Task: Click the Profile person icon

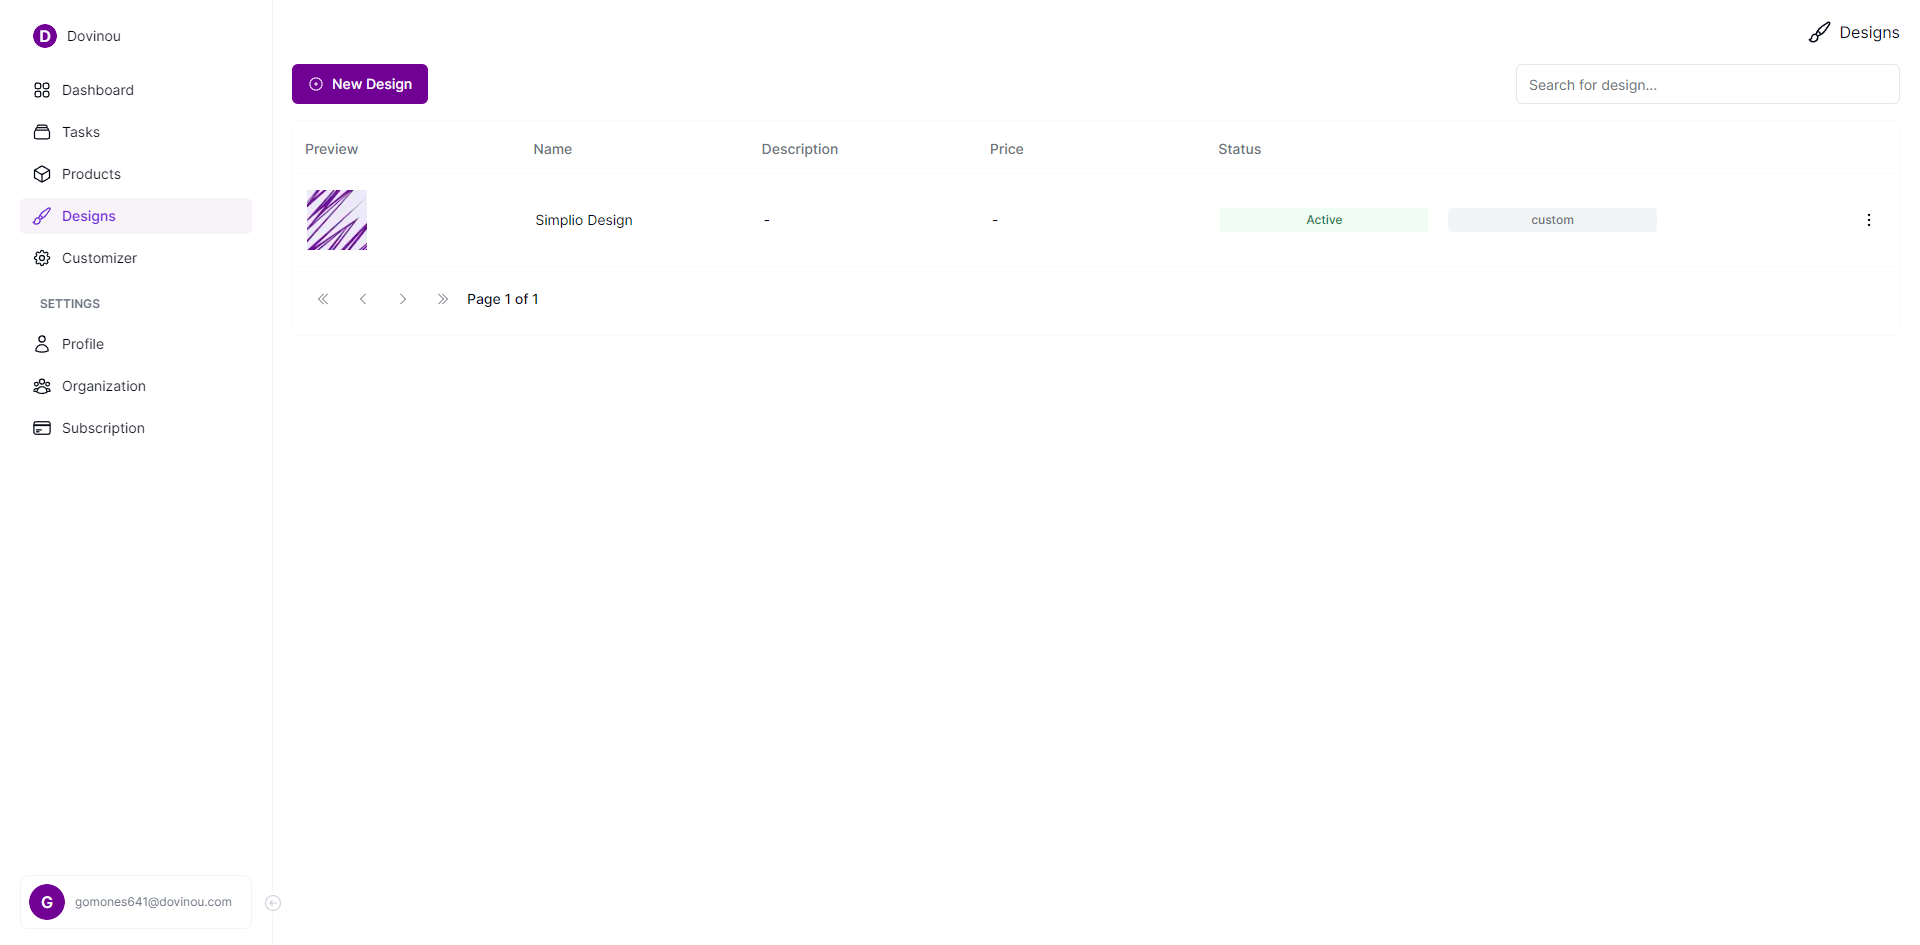Action: click(42, 344)
